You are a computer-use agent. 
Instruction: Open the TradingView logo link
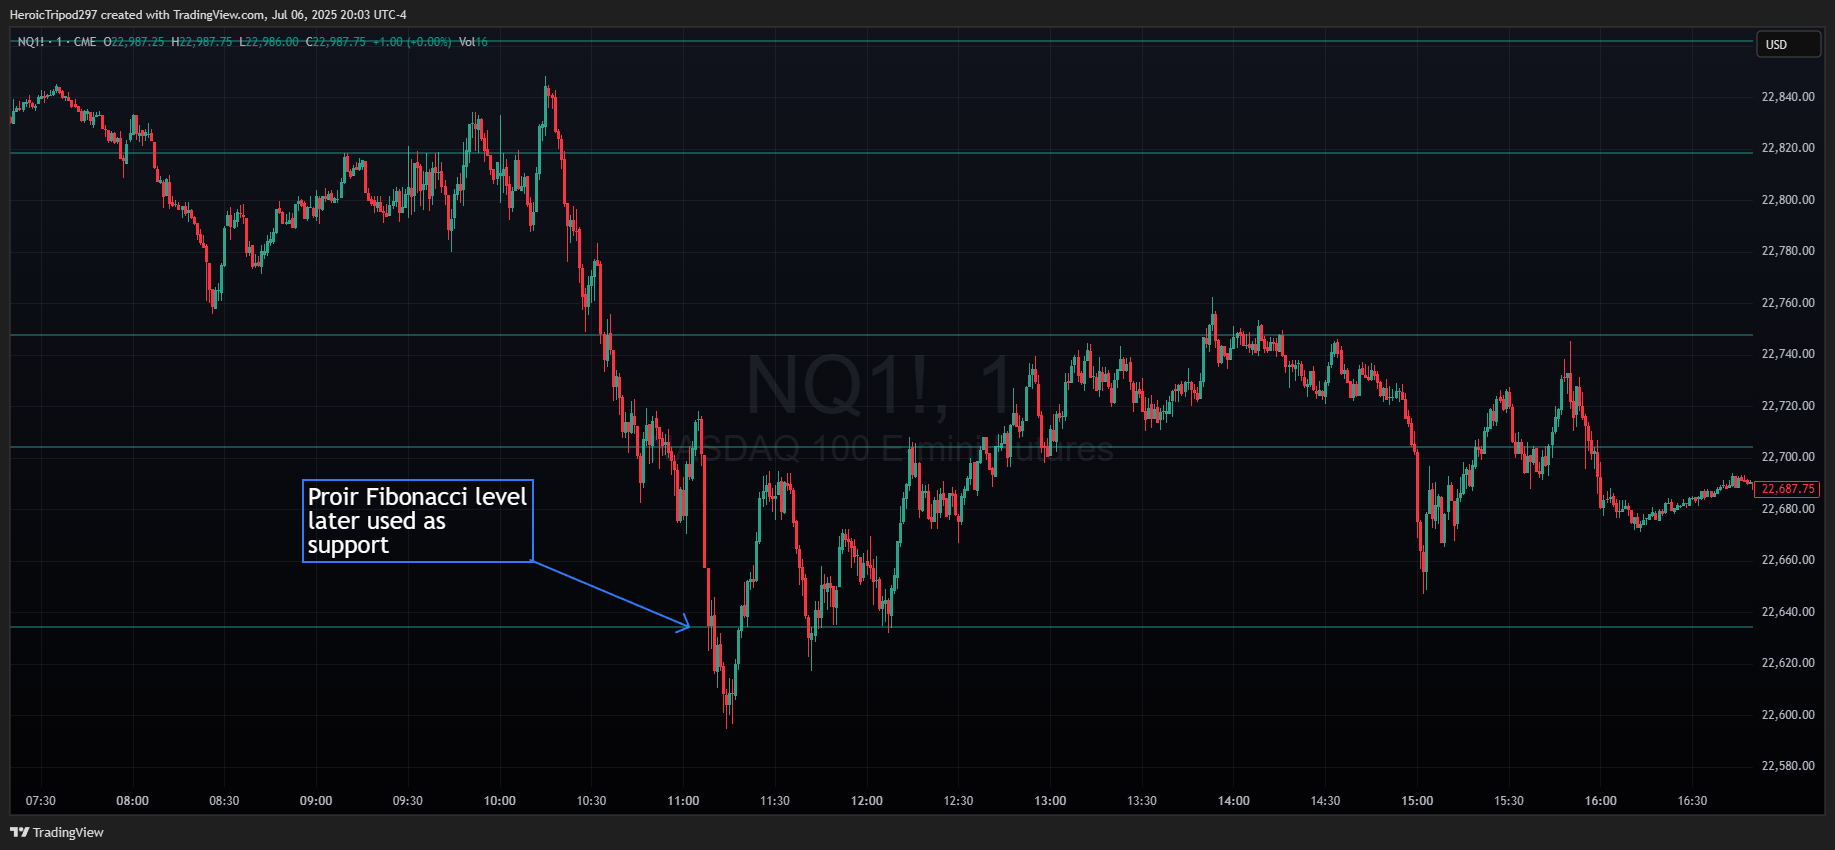(57, 832)
